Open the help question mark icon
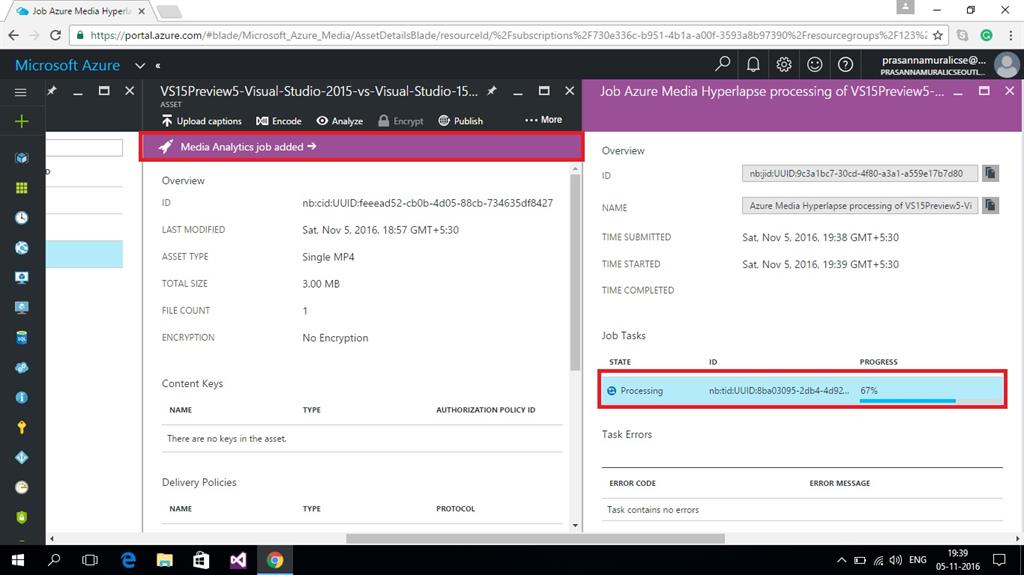Screen dimensions: 1024x575 pos(845,64)
